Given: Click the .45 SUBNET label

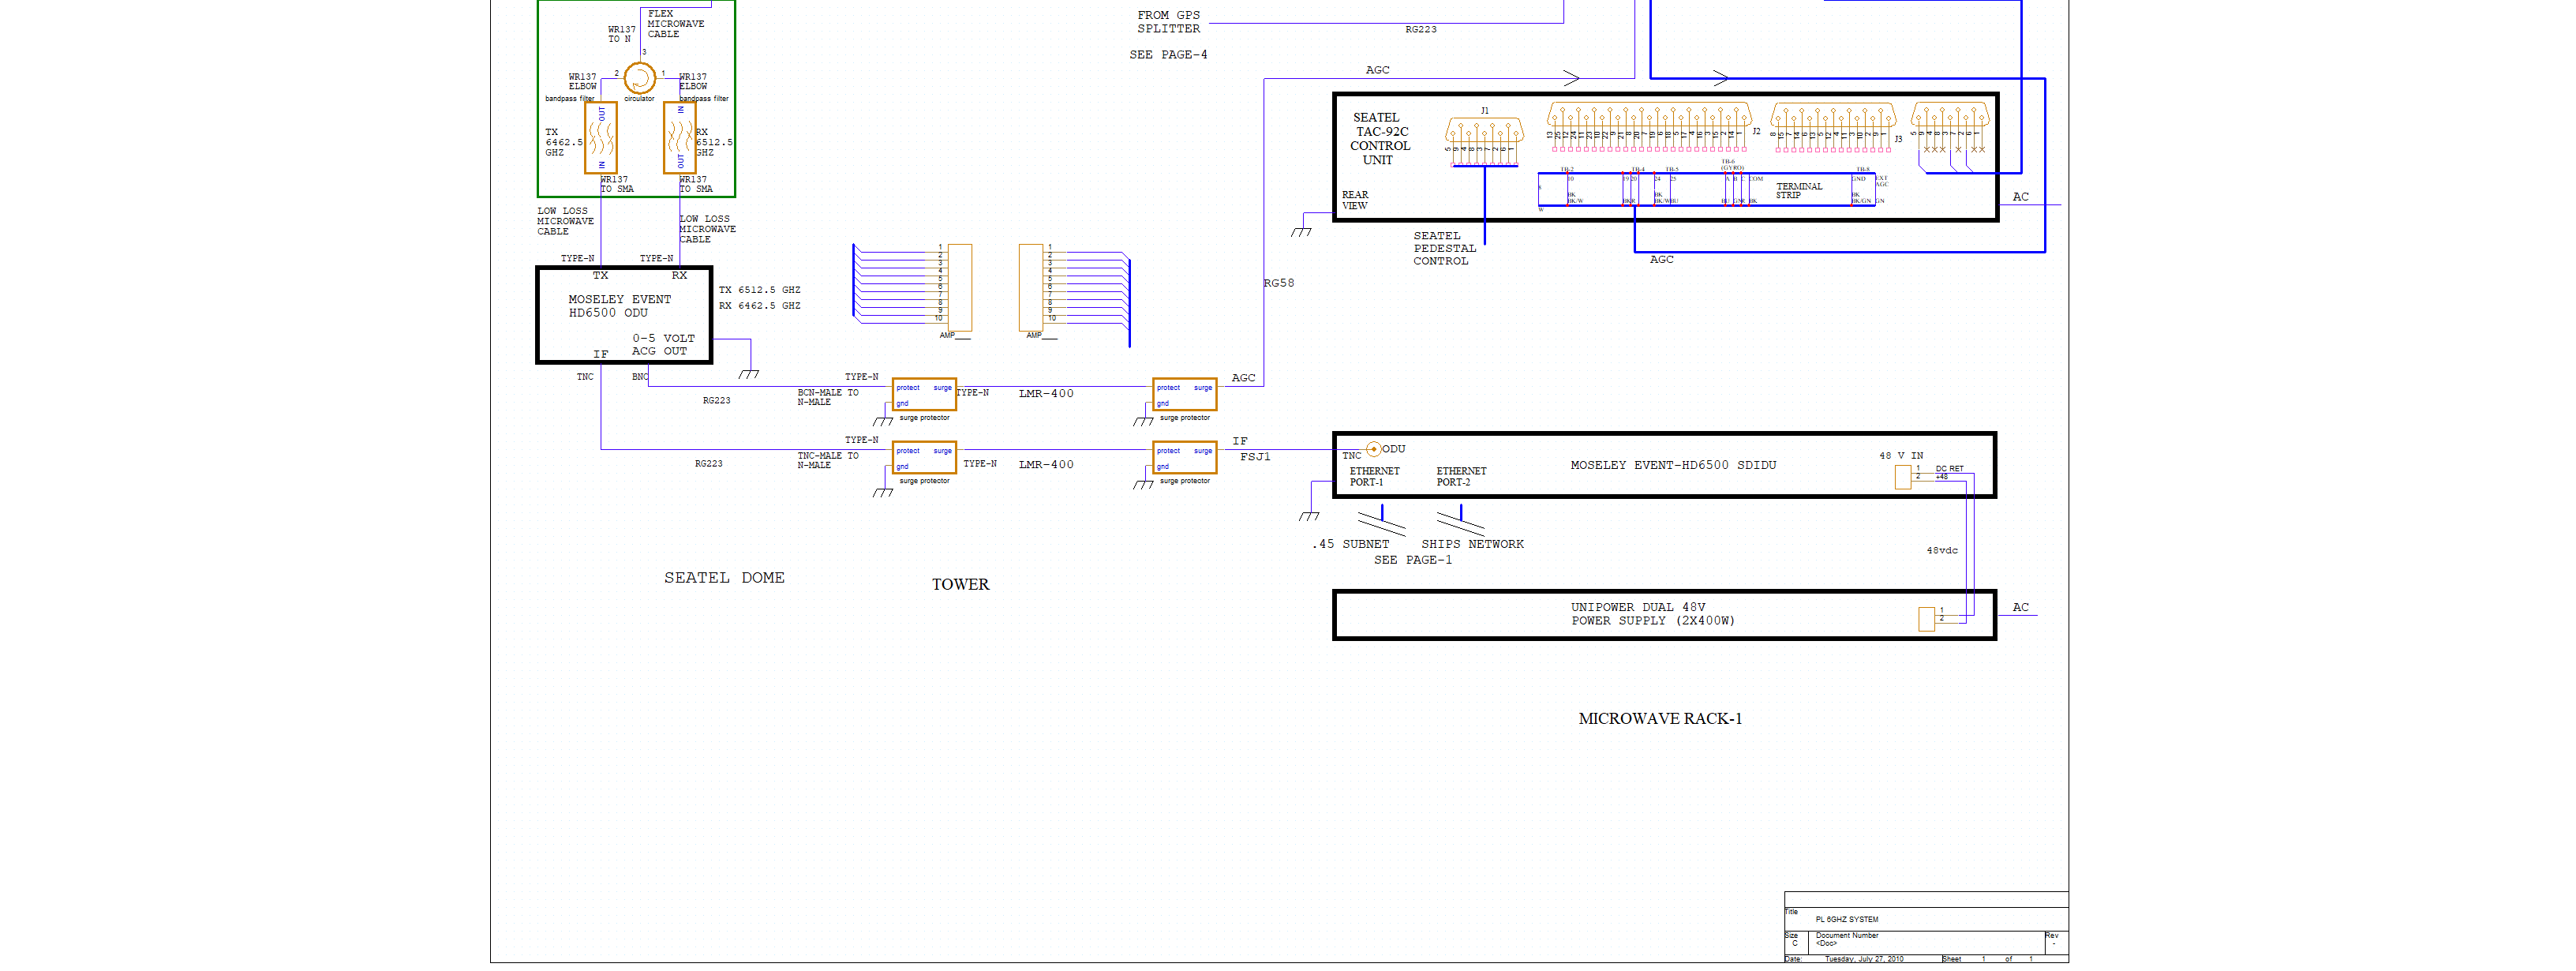Looking at the screenshot, I should click(x=1350, y=544).
